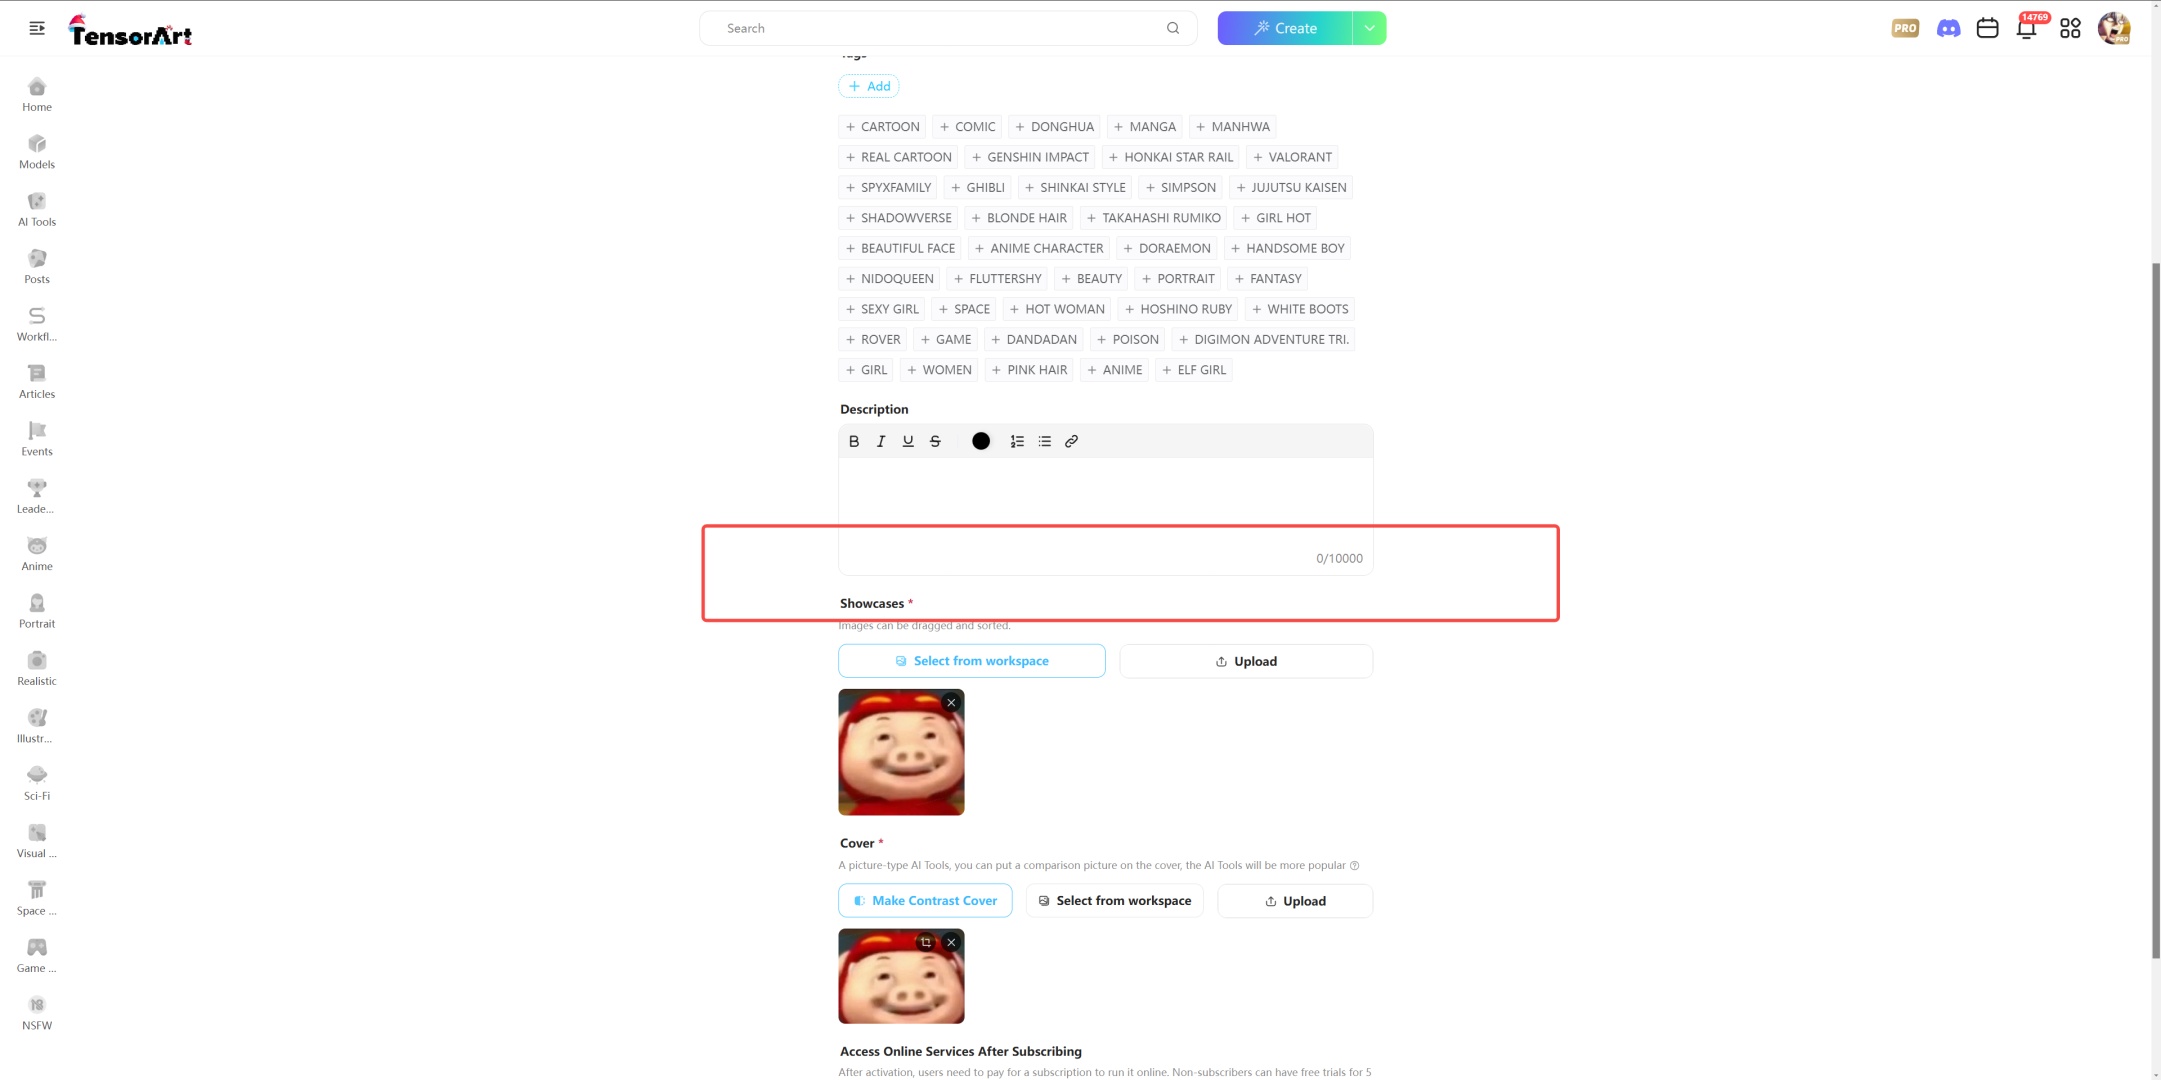Insert numbered list in description

pyautogui.click(x=1017, y=441)
